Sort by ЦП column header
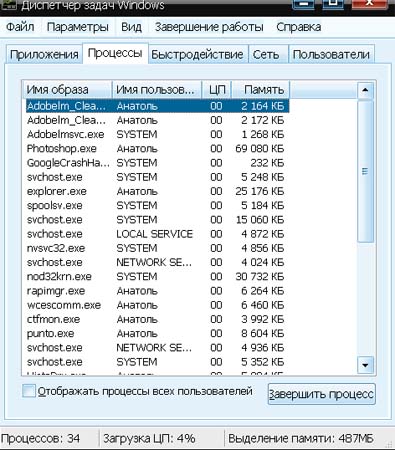This screenshot has width=395, height=450. pyautogui.click(x=217, y=89)
